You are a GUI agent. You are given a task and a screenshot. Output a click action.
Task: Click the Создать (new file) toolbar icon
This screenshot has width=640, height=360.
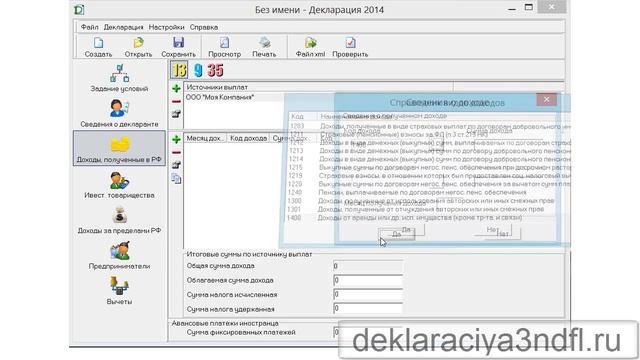(x=98, y=47)
